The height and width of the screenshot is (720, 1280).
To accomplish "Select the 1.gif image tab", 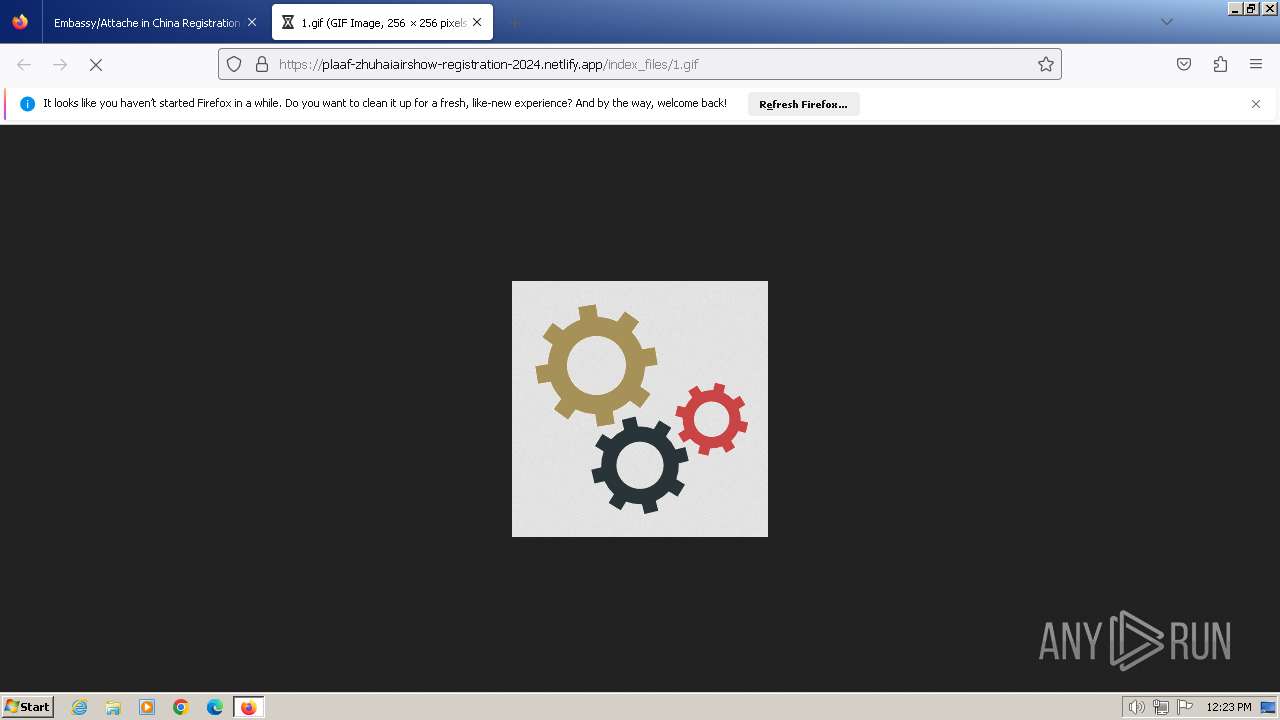I will (x=383, y=22).
